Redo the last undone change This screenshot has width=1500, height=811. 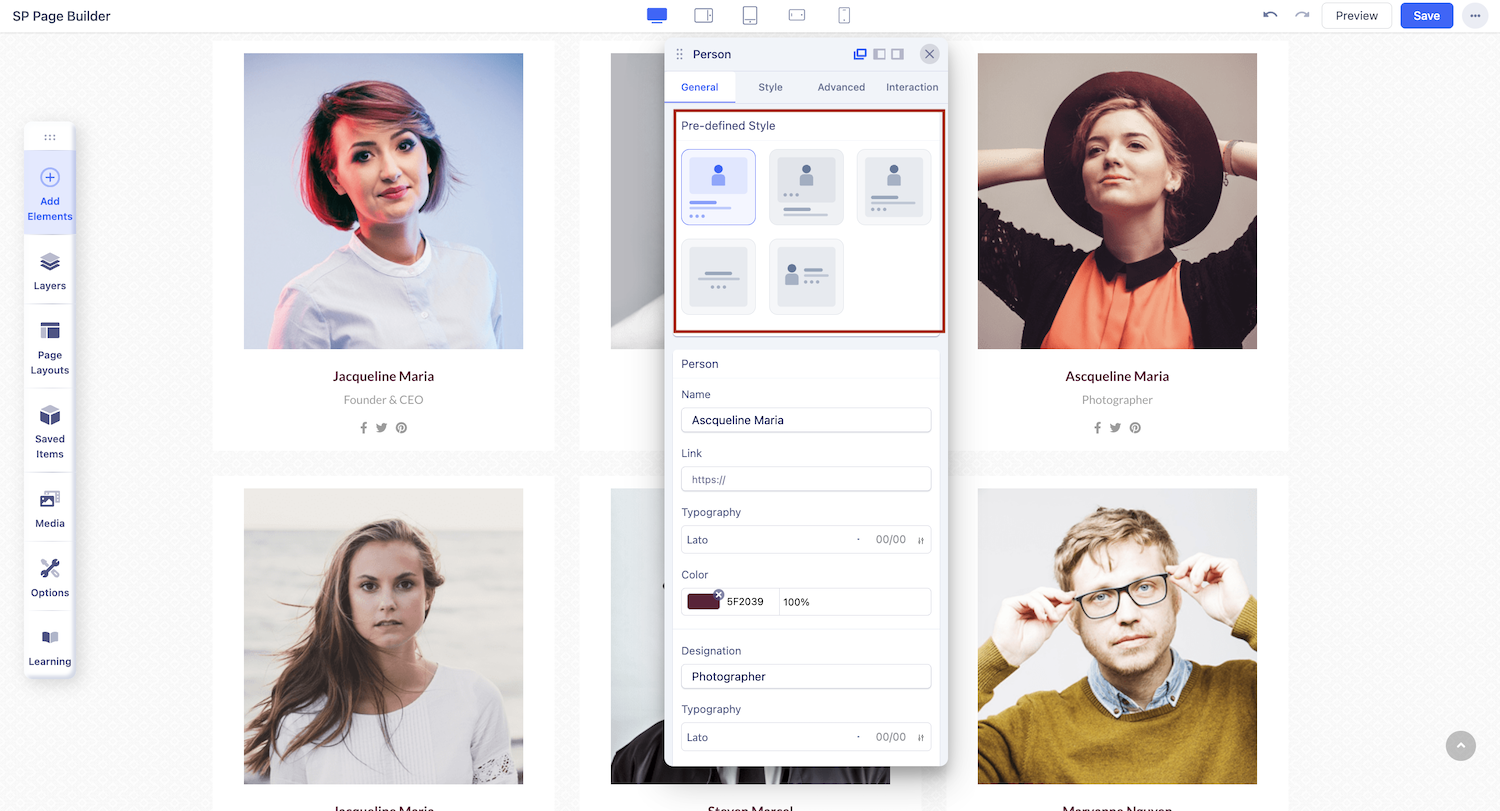pos(1302,15)
